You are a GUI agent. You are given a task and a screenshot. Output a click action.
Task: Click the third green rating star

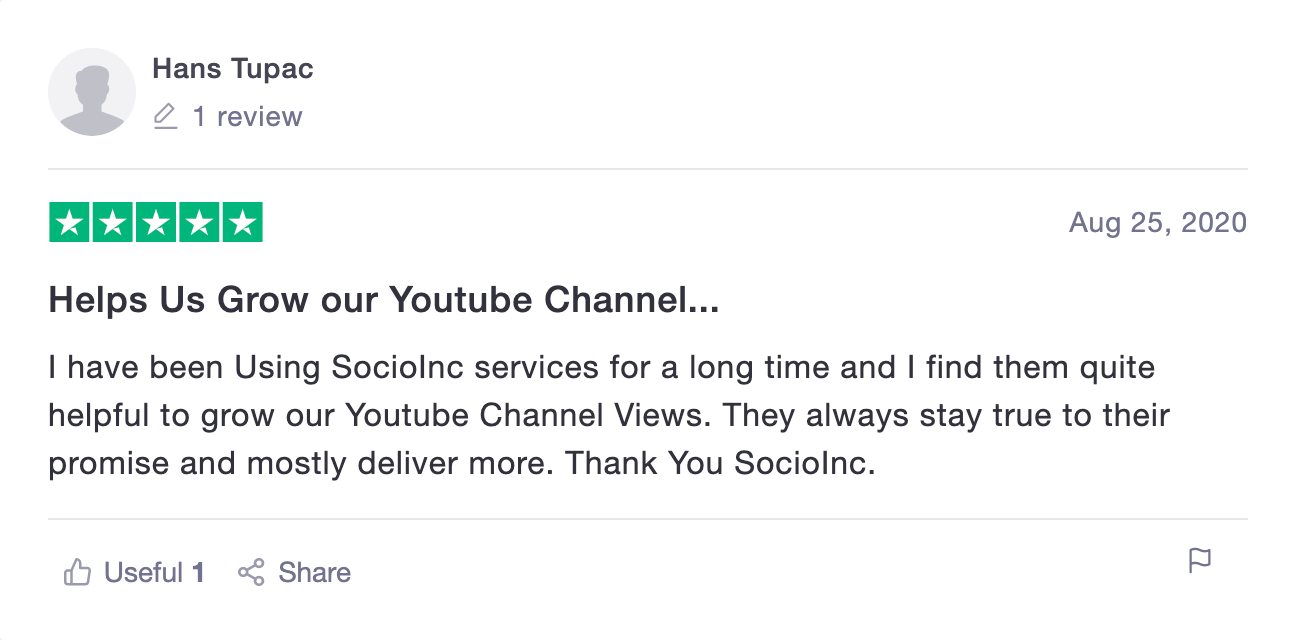coord(156,222)
